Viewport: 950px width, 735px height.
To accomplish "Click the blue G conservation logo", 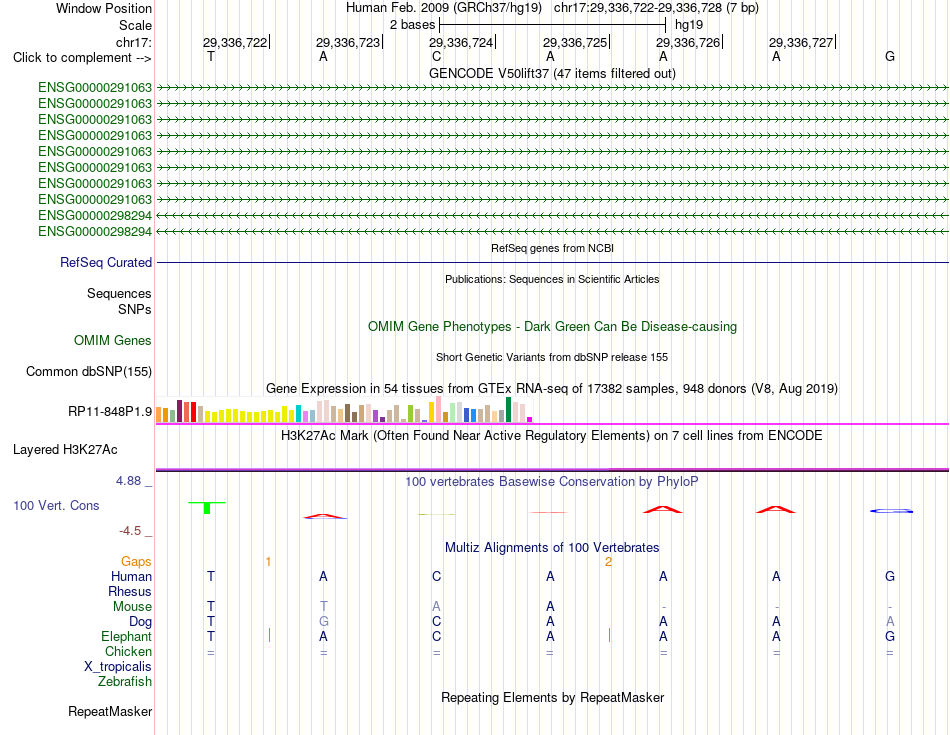I will point(891,511).
